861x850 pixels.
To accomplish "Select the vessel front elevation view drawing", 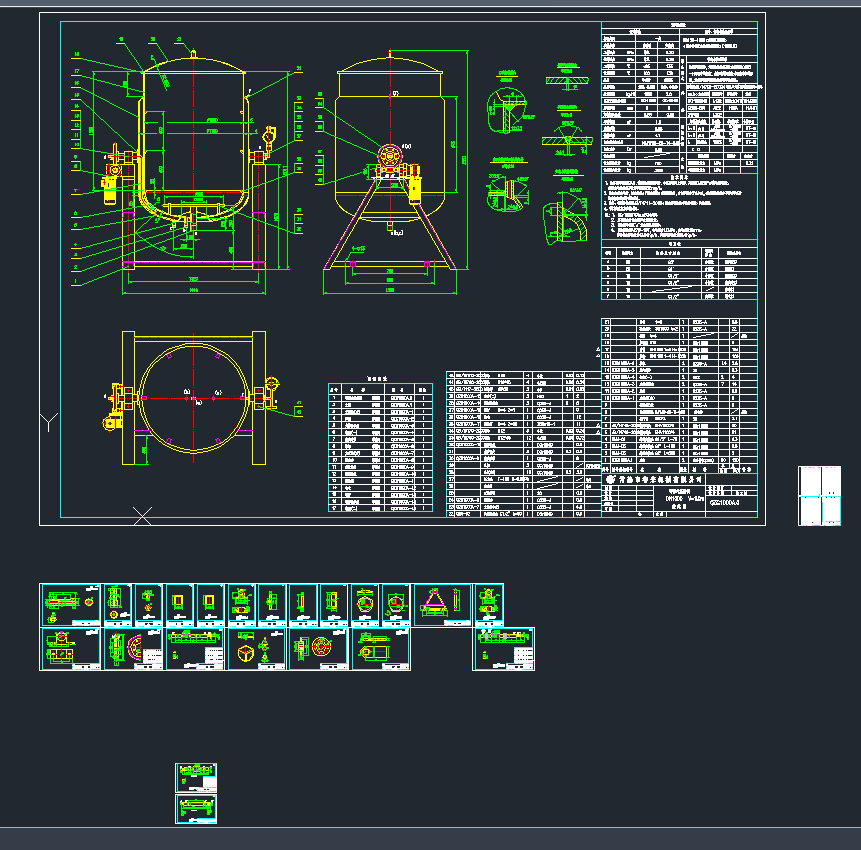I will pyautogui.click(x=187, y=165).
